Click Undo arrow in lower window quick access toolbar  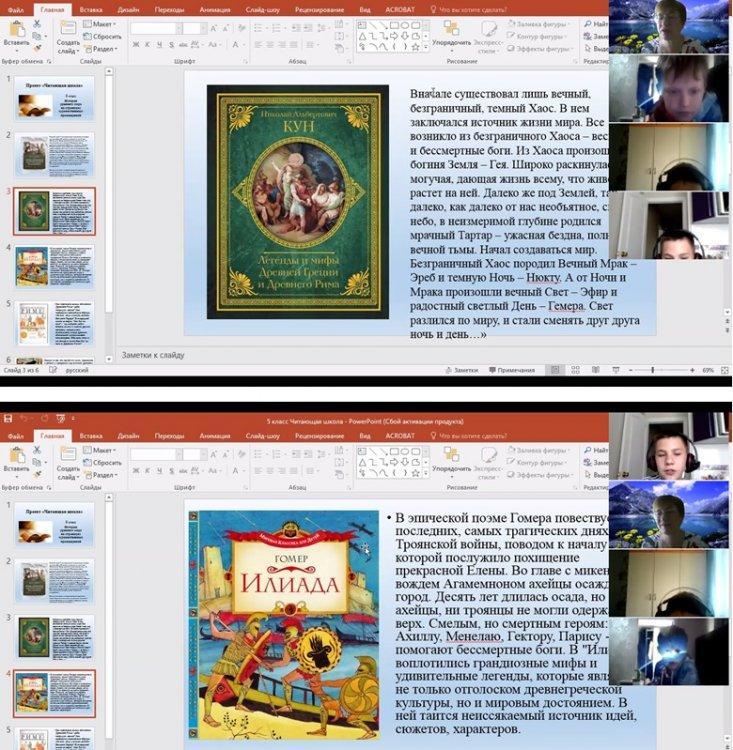(x=24, y=419)
